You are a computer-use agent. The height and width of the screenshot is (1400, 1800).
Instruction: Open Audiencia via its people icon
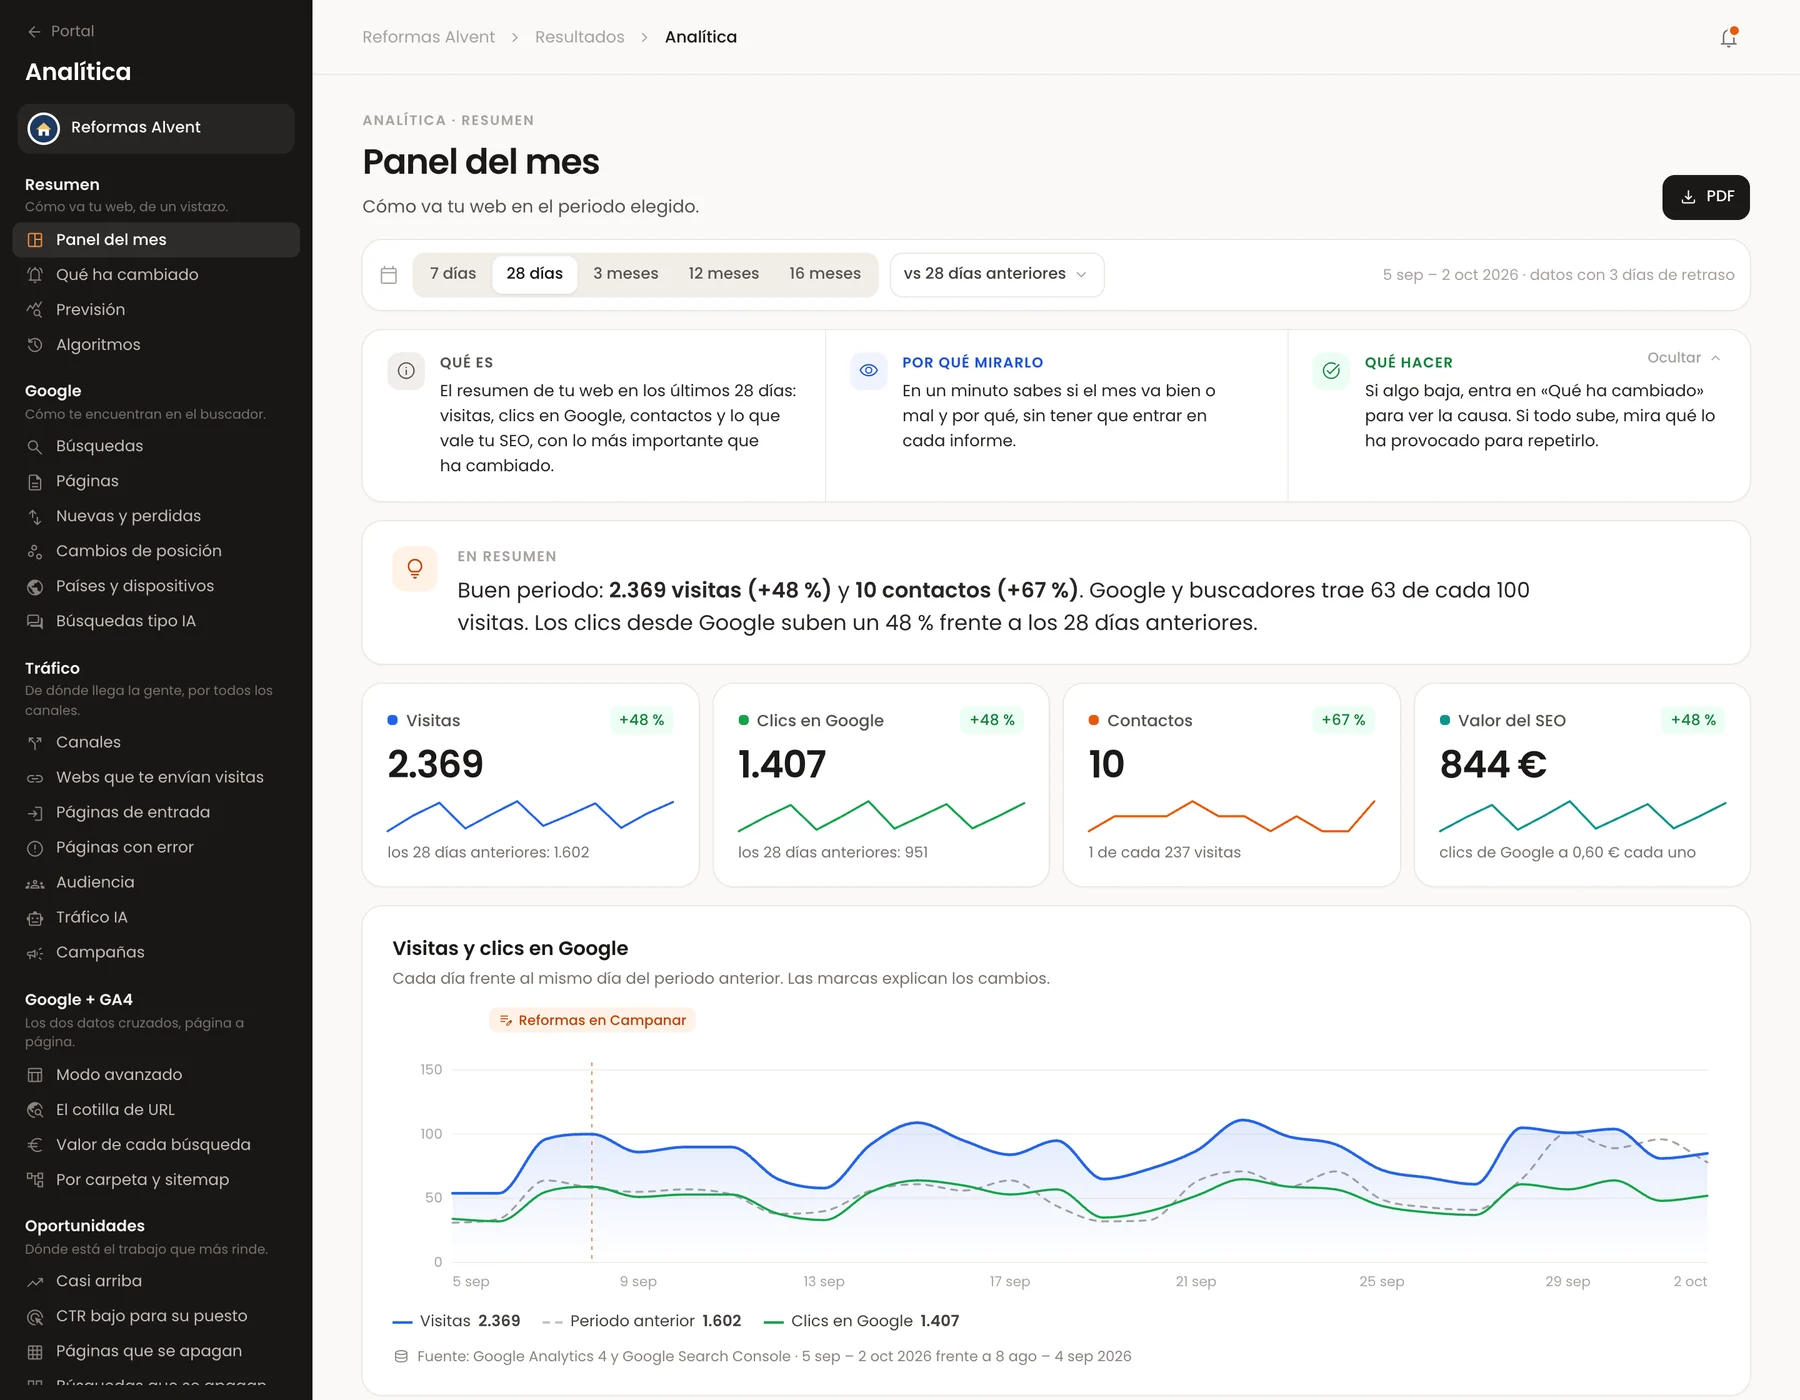point(35,883)
